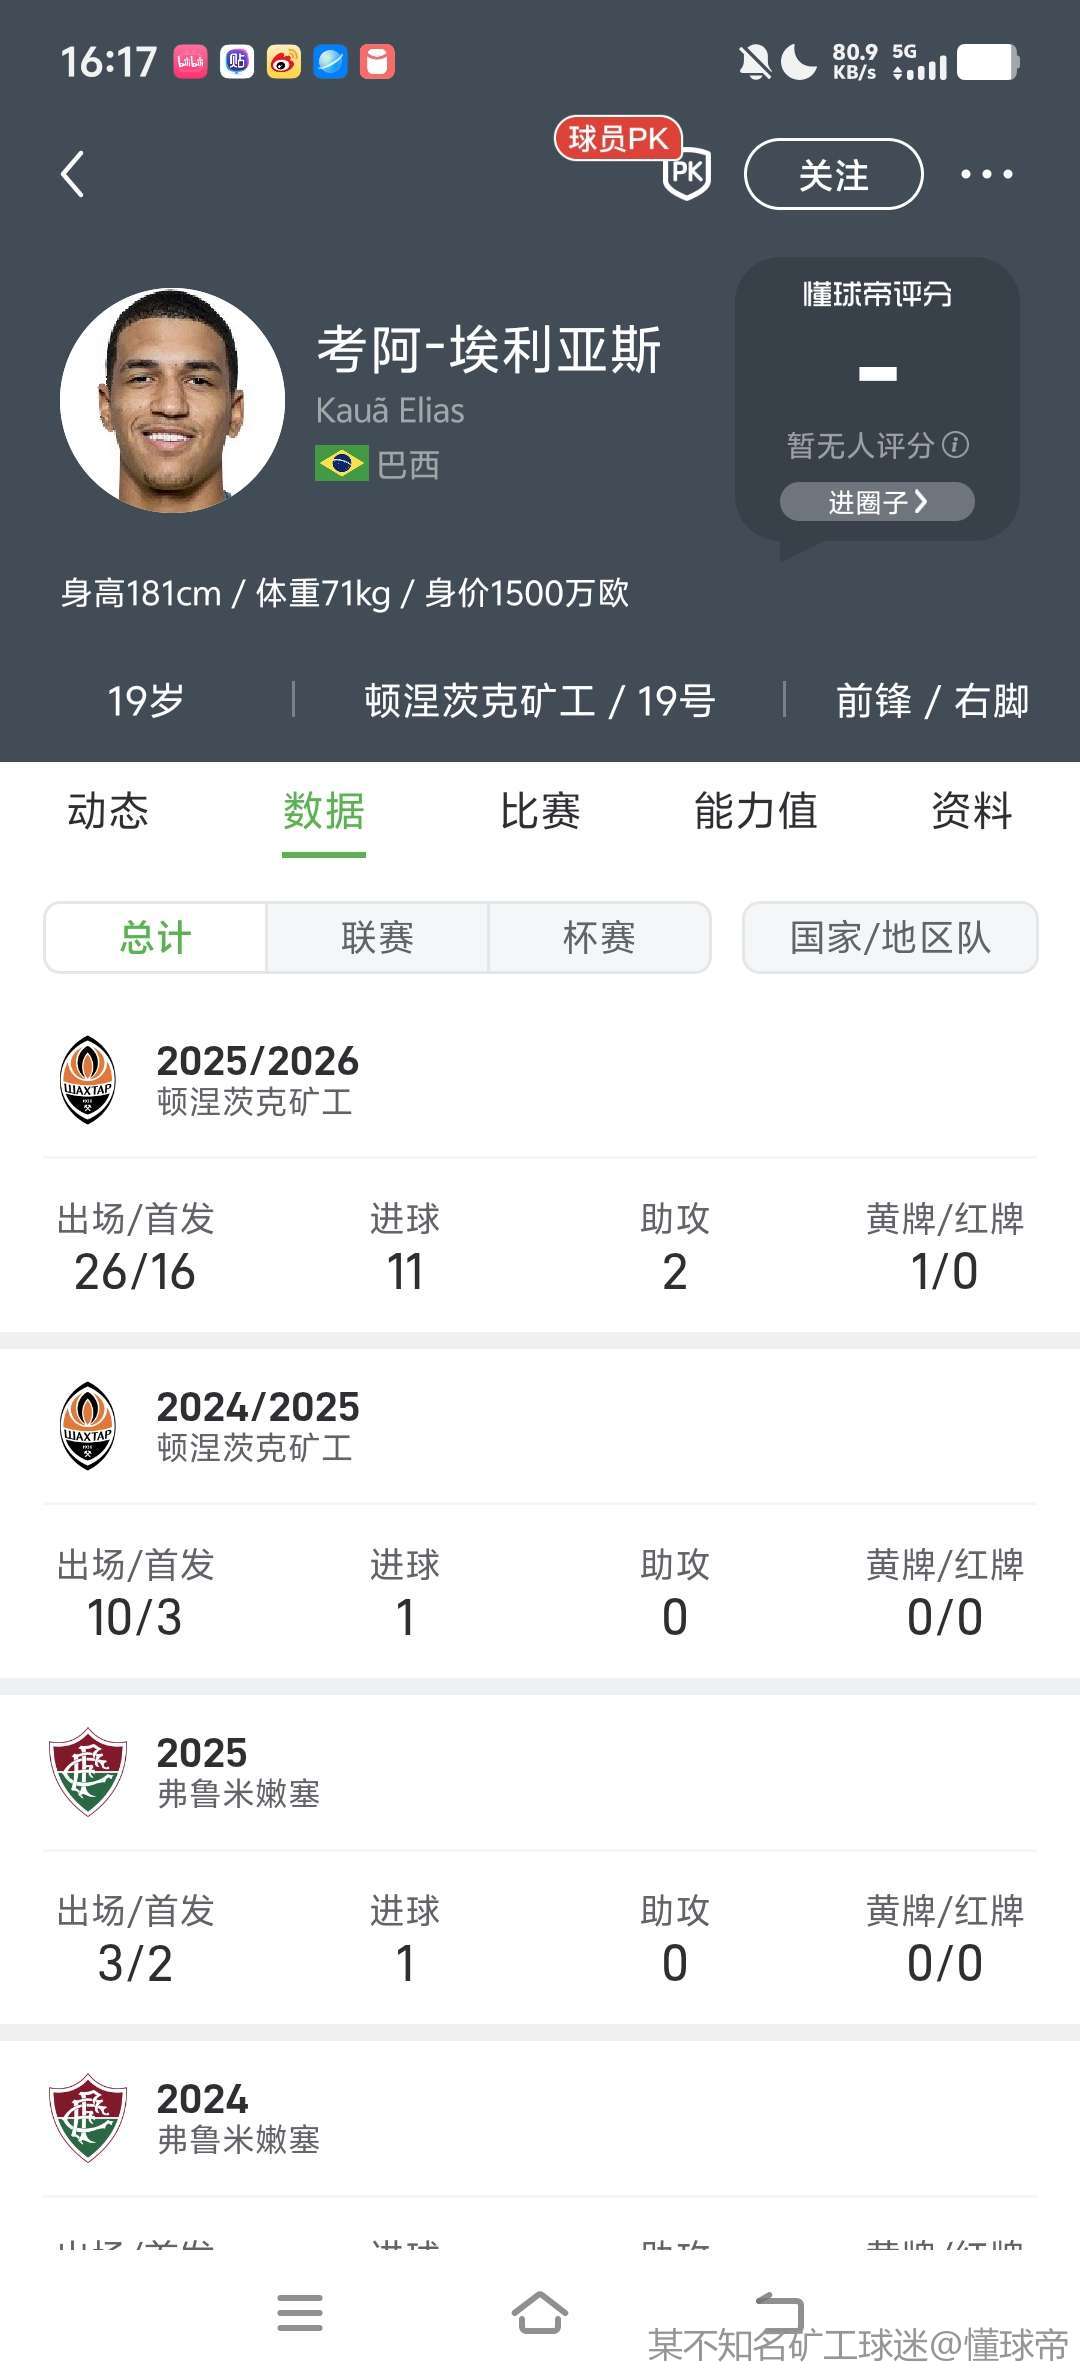
Task: Switch to the 比赛 tab
Action: 540,811
